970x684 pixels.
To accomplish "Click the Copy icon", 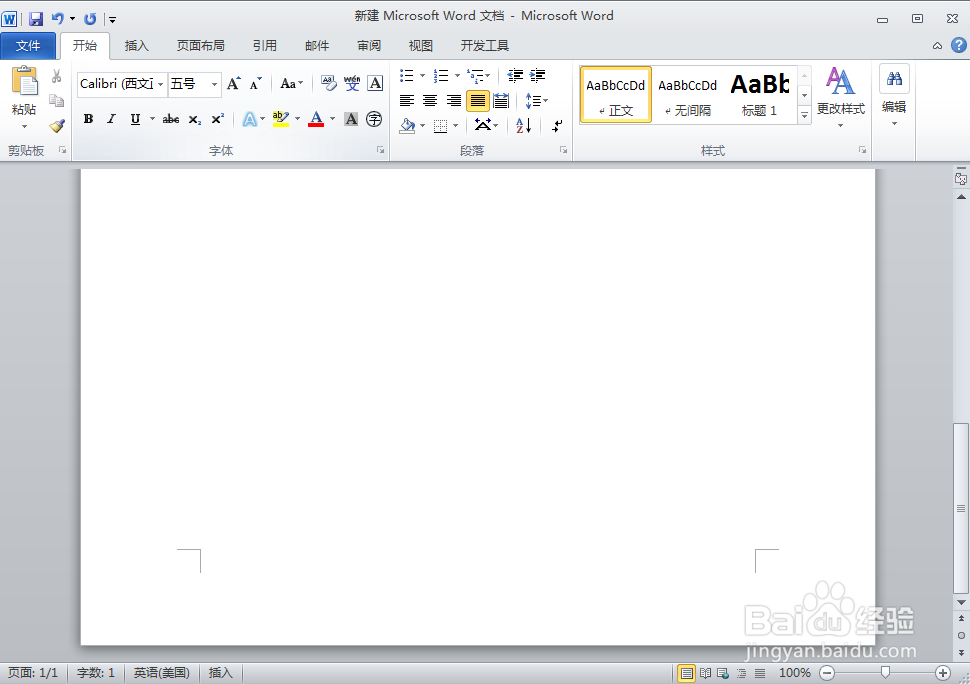I will pos(56,101).
